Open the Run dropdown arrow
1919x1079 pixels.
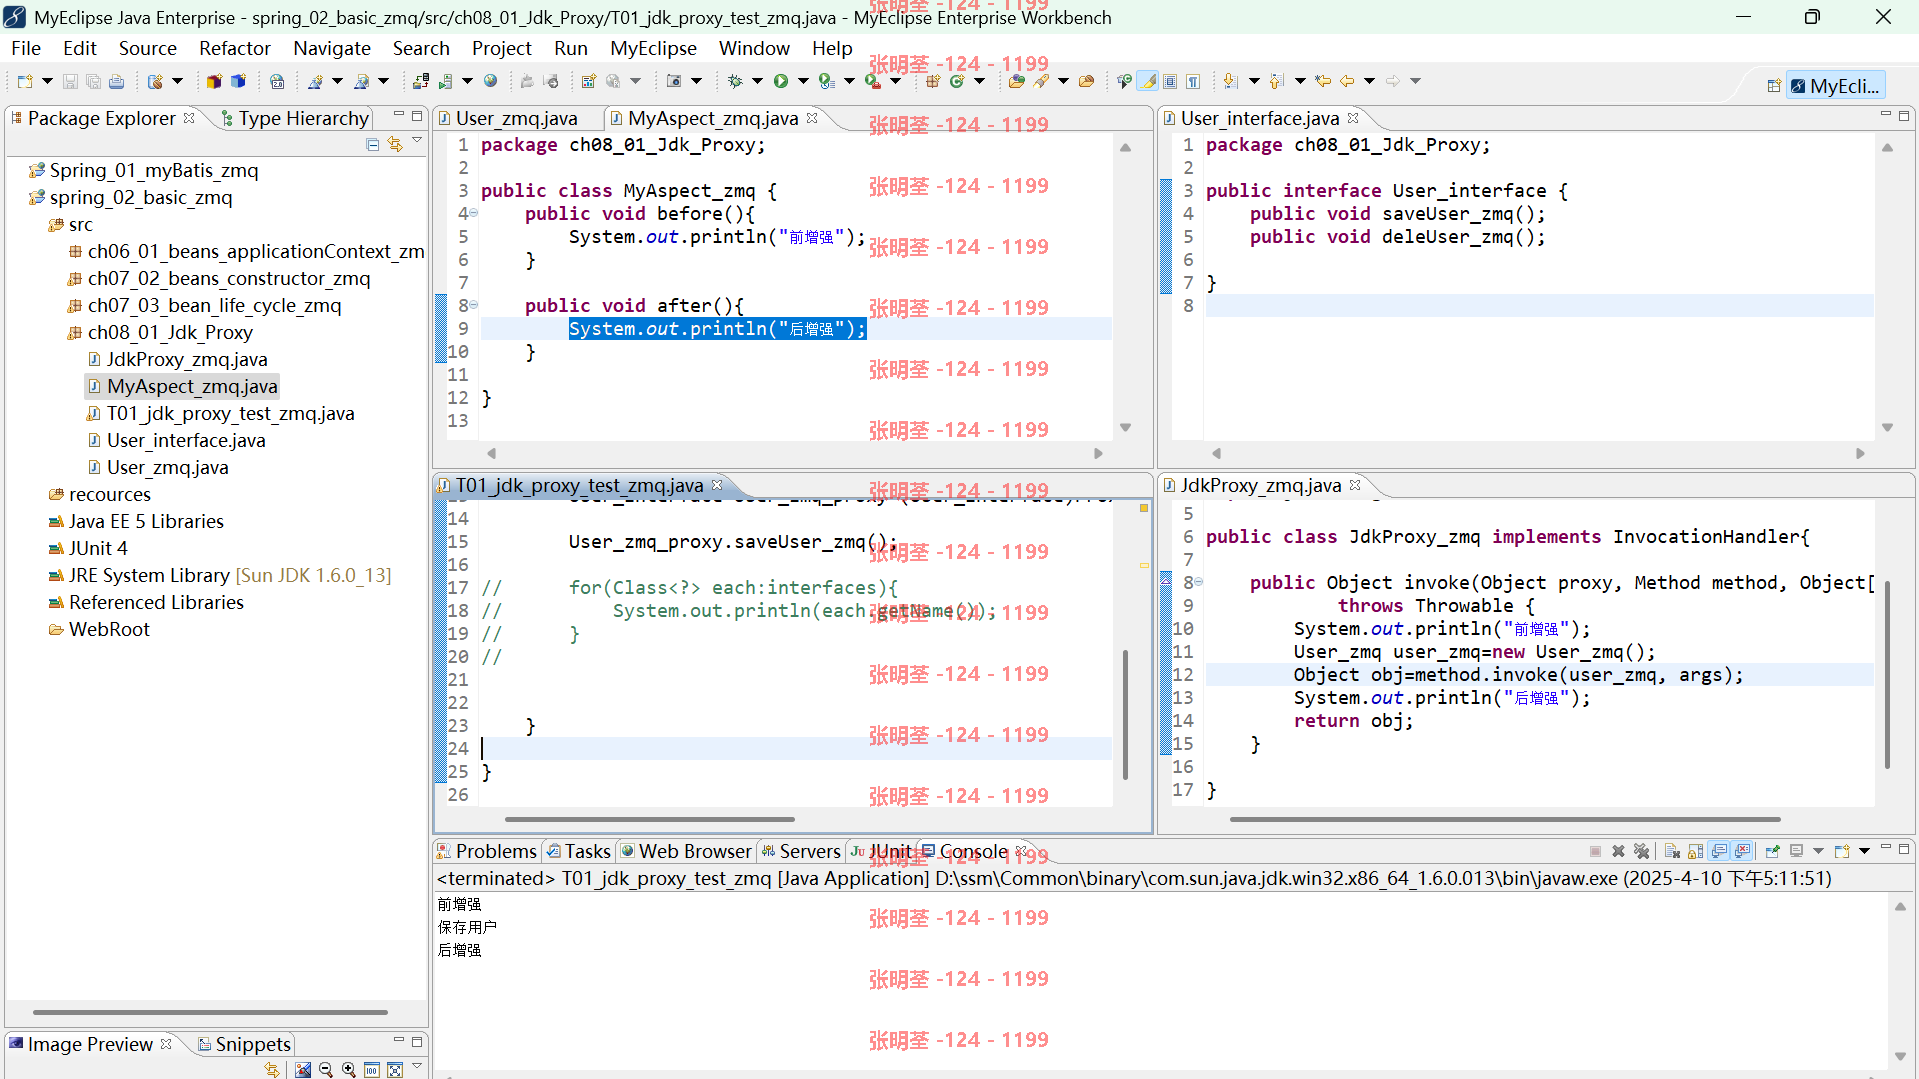(x=803, y=81)
